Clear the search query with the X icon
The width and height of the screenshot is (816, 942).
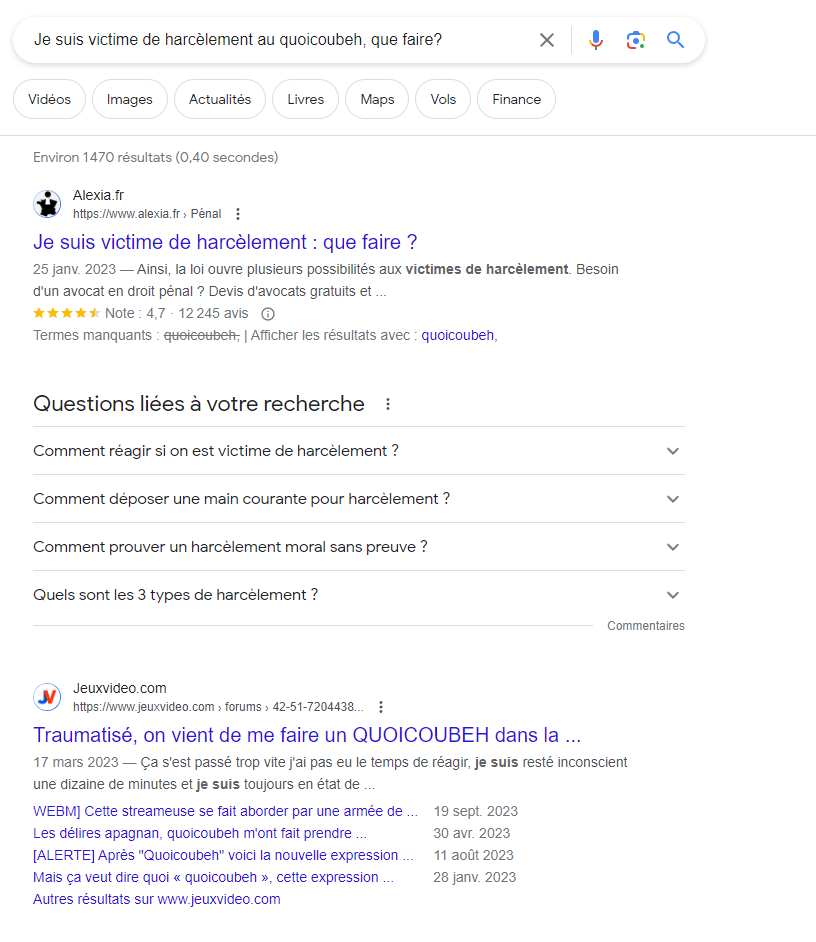coord(547,40)
